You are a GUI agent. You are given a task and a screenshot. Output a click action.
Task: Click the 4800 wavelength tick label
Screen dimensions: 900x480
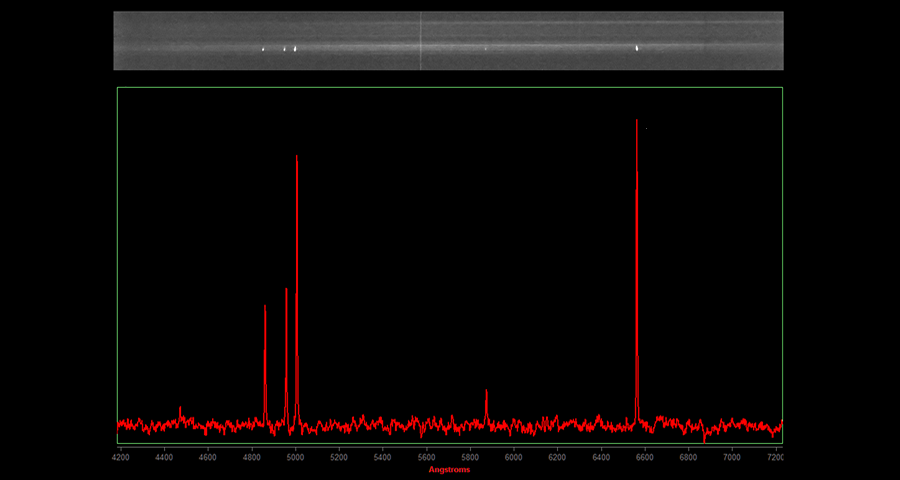(251, 457)
